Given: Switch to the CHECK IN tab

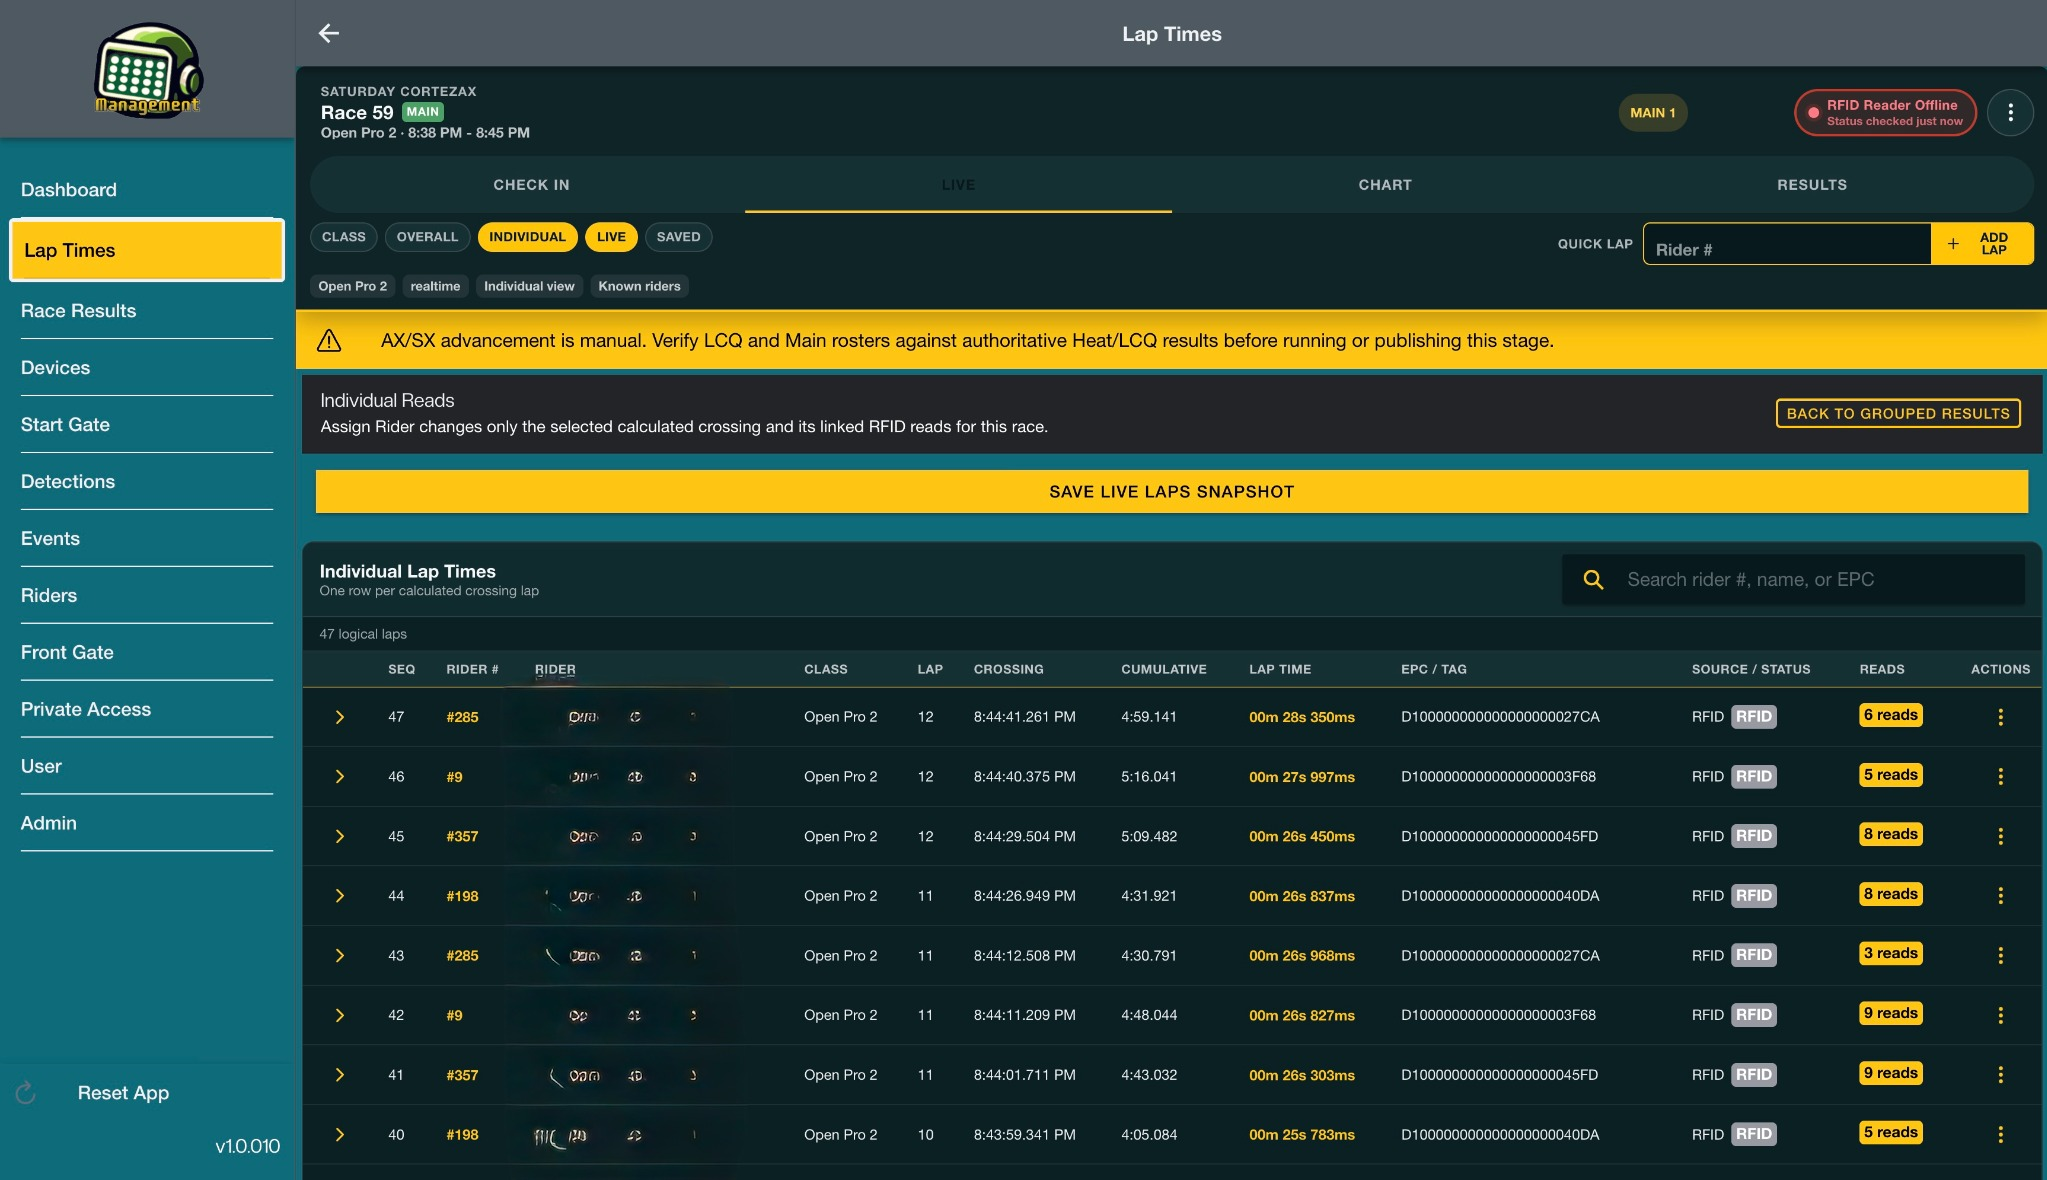Looking at the screenshot, I should (531, 185).
